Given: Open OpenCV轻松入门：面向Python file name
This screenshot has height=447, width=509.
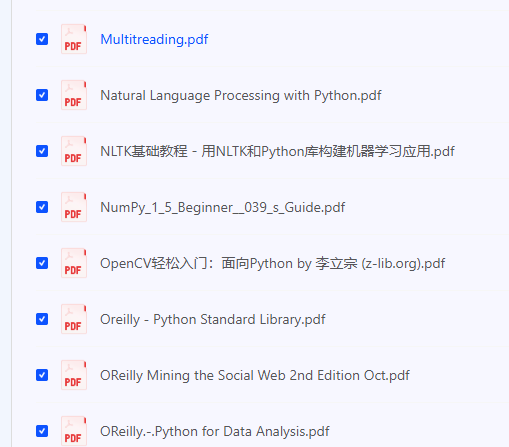Looking at the screenshot, I should [x=273, y=263].
